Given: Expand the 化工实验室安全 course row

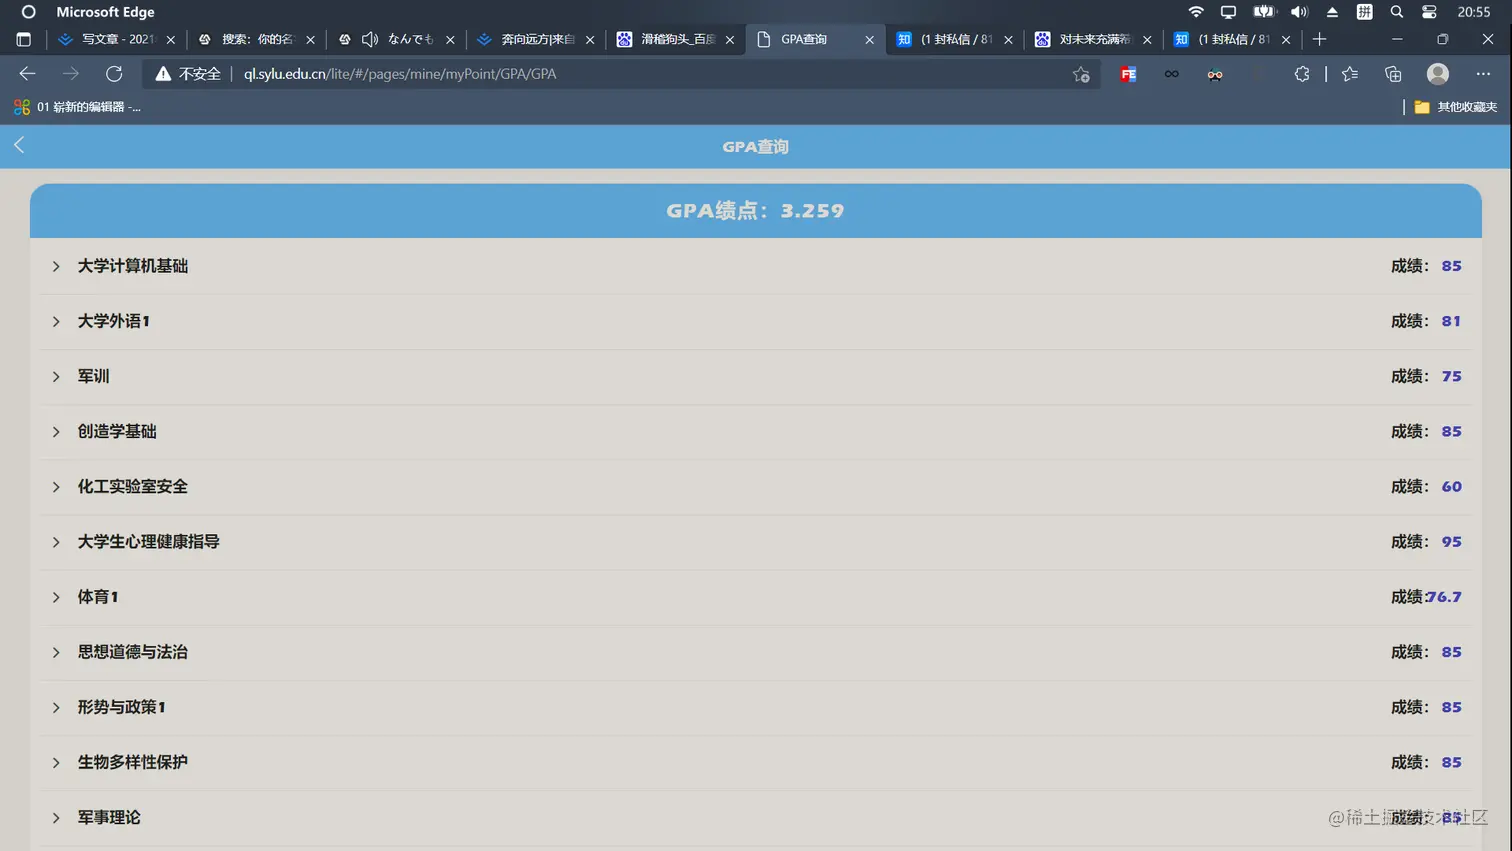Looking at the screenshot, I should click(x=755, y=486).
